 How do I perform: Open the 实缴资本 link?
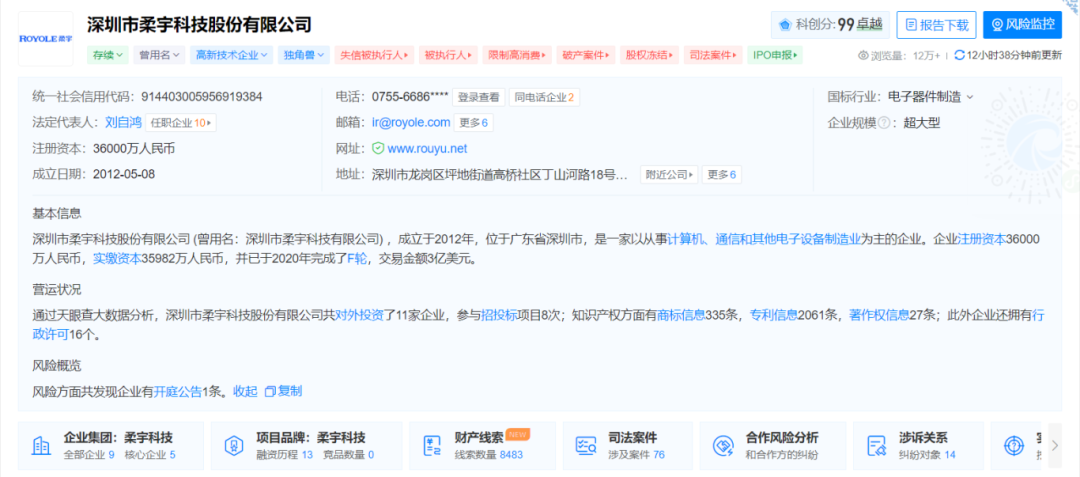click(116, 258)
